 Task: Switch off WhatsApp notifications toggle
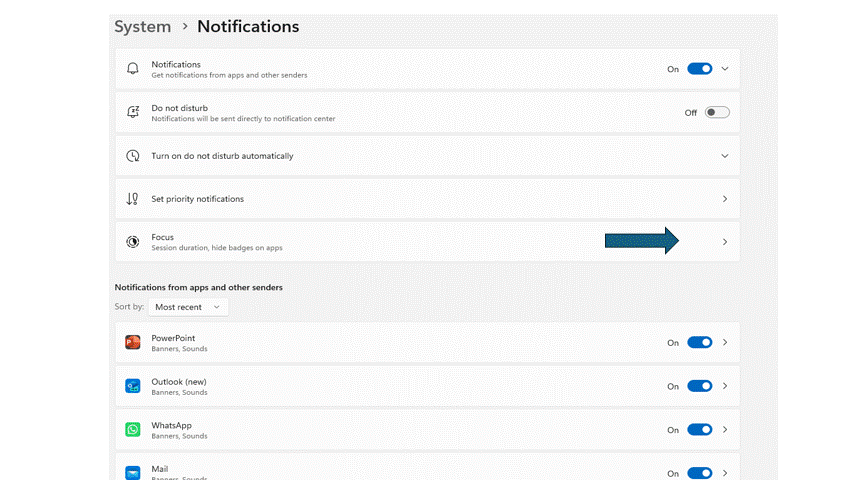(x=700, y=429)
